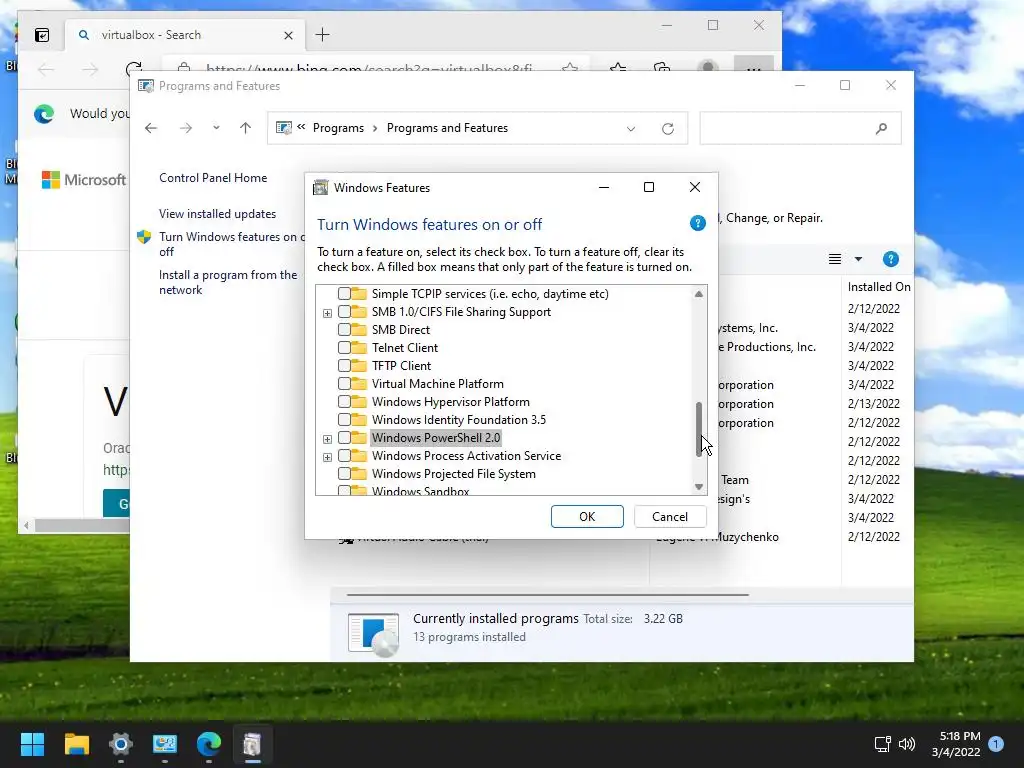Click search magnifier in Programs and Features
This screenshot has height=768, width=1024.
881,129
